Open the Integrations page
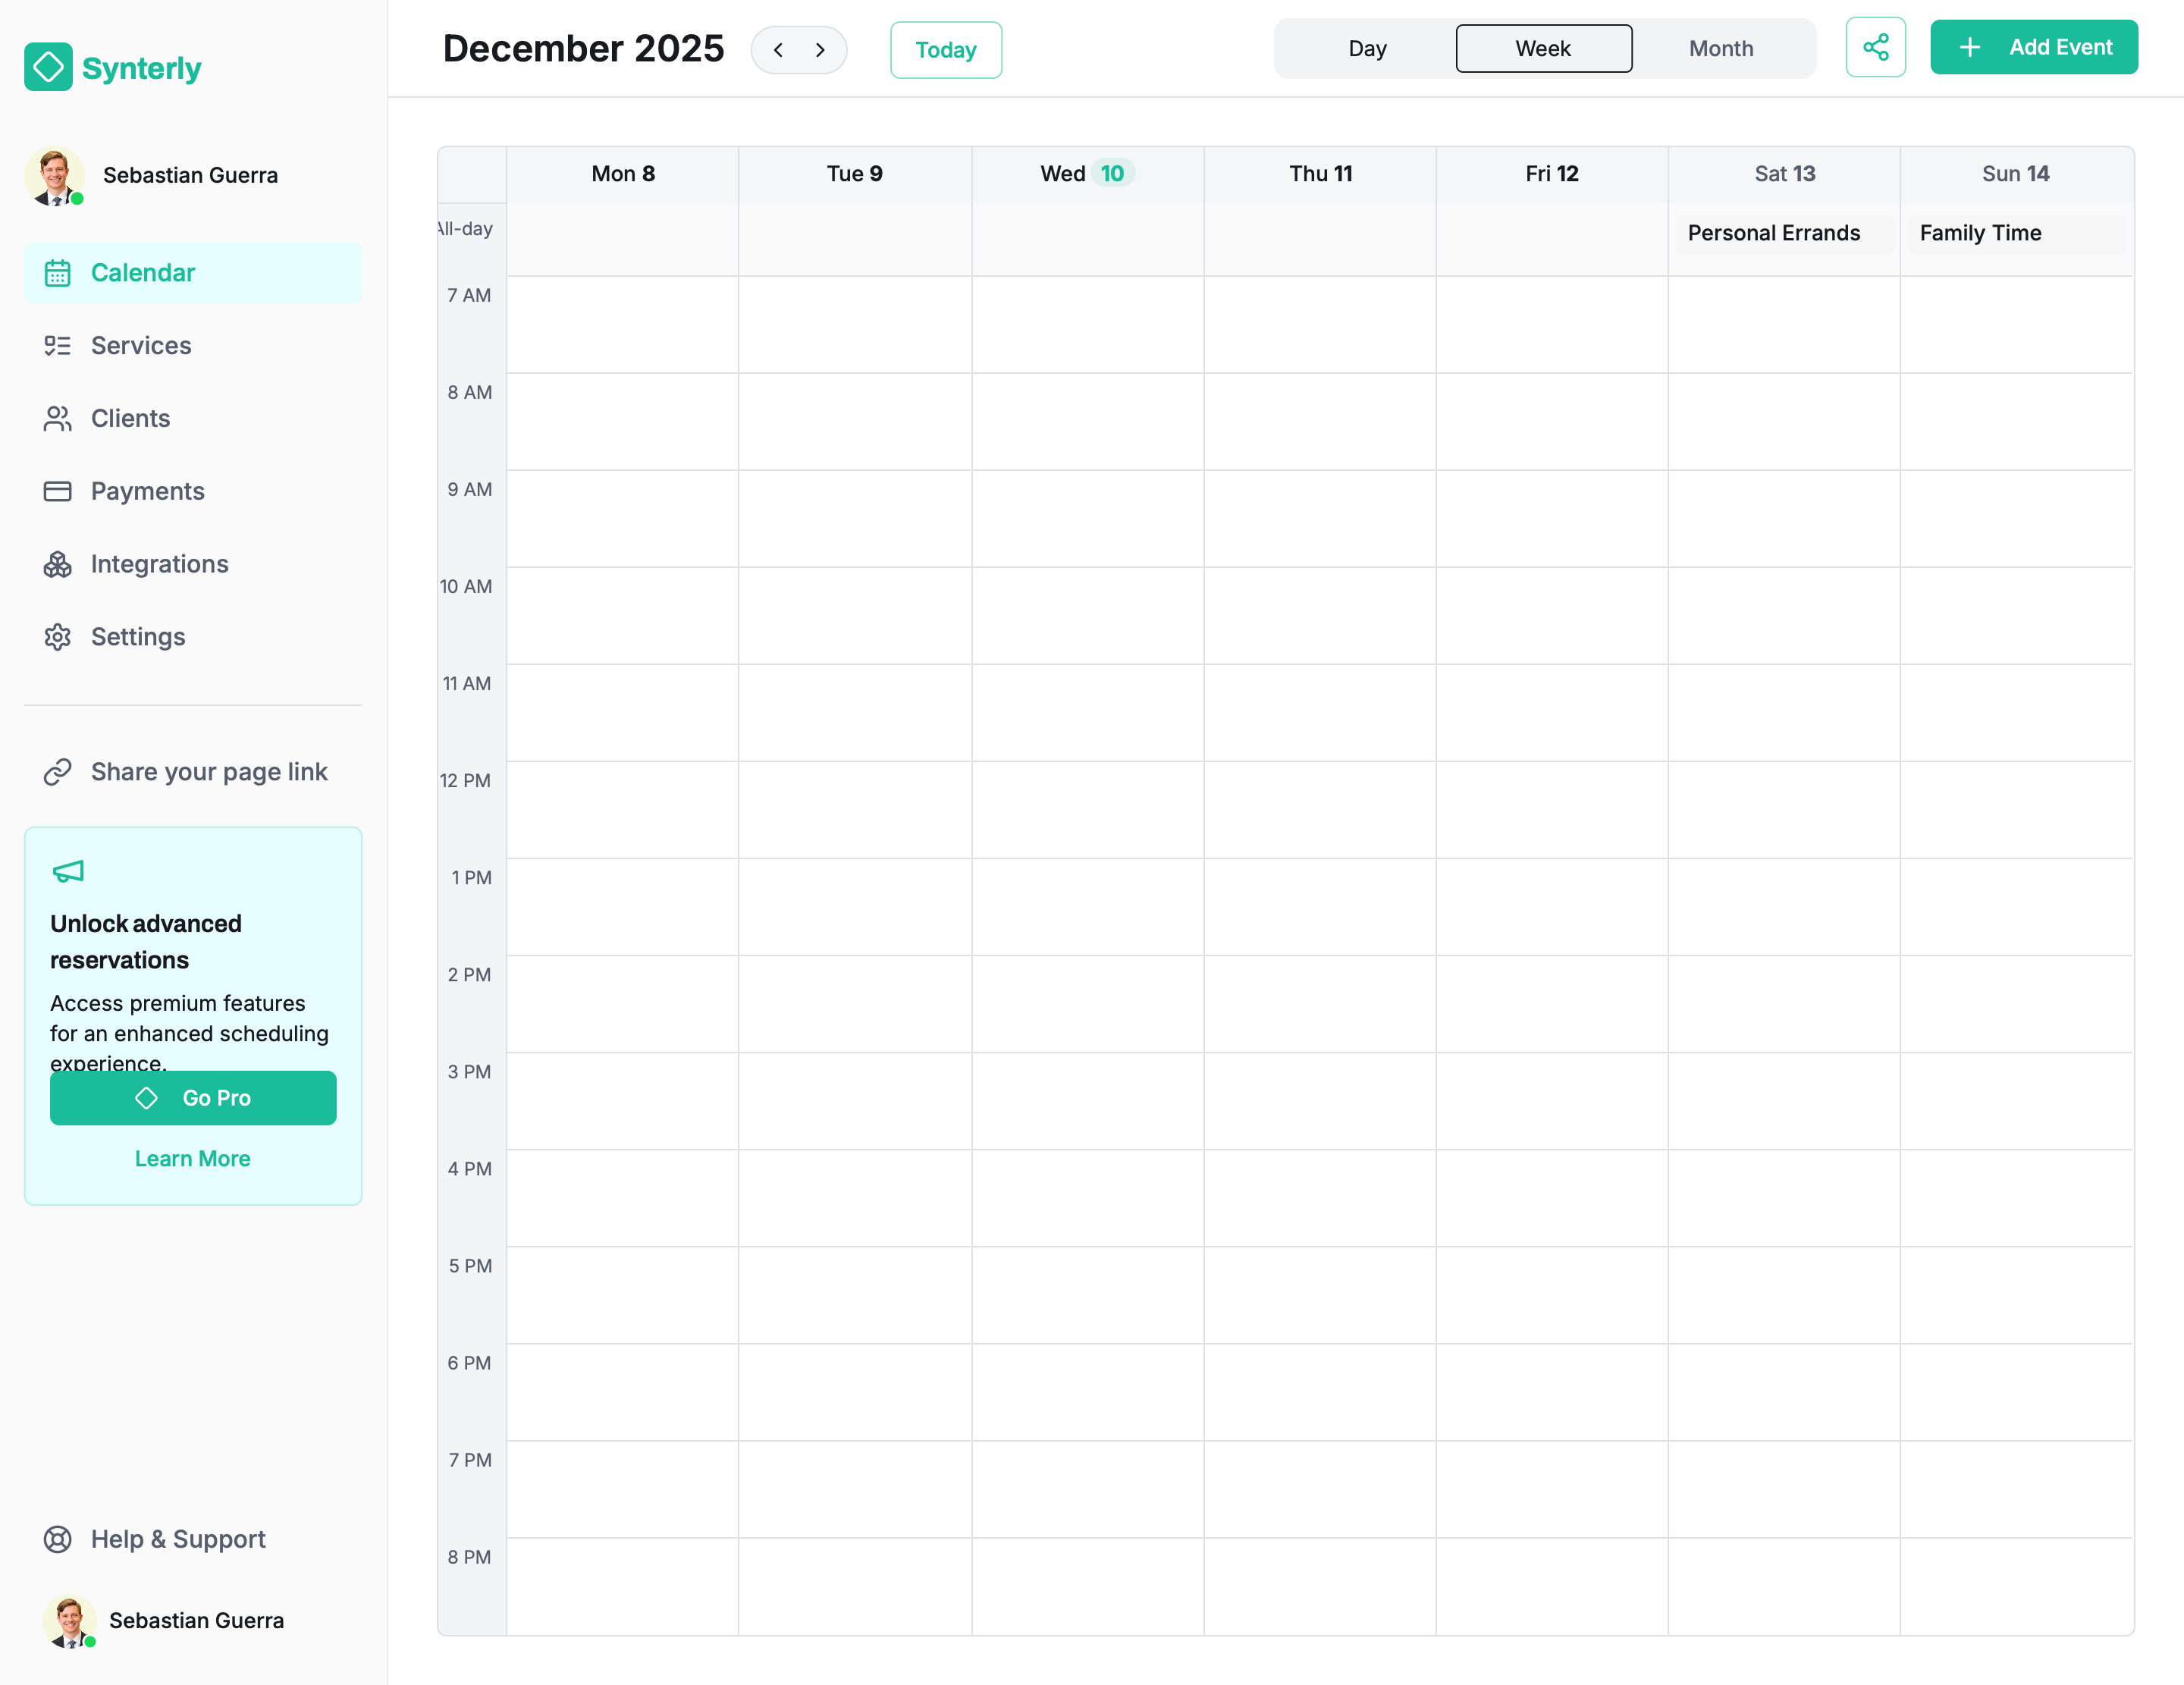This screenshot has width=2184, height=1685. (x=159, y=564)
